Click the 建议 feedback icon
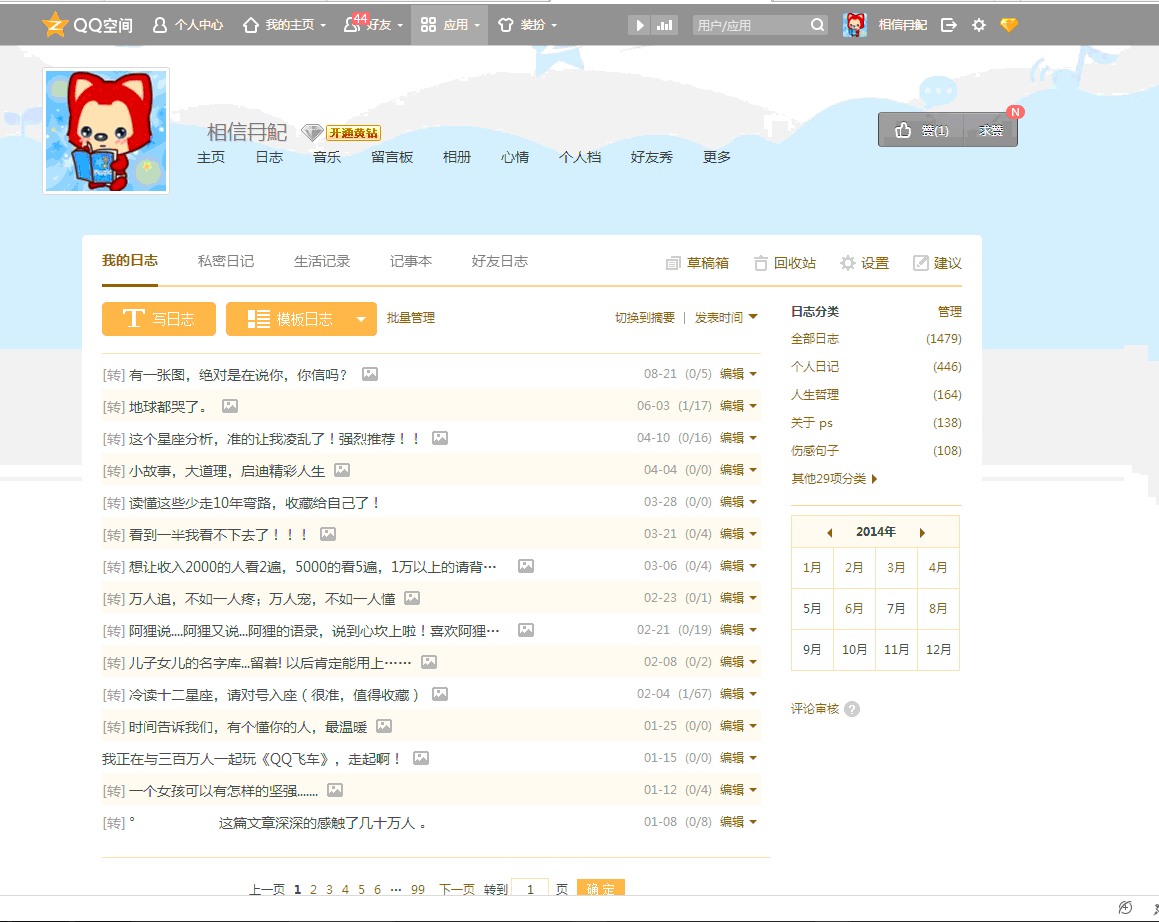 click(x=920, y=263)
